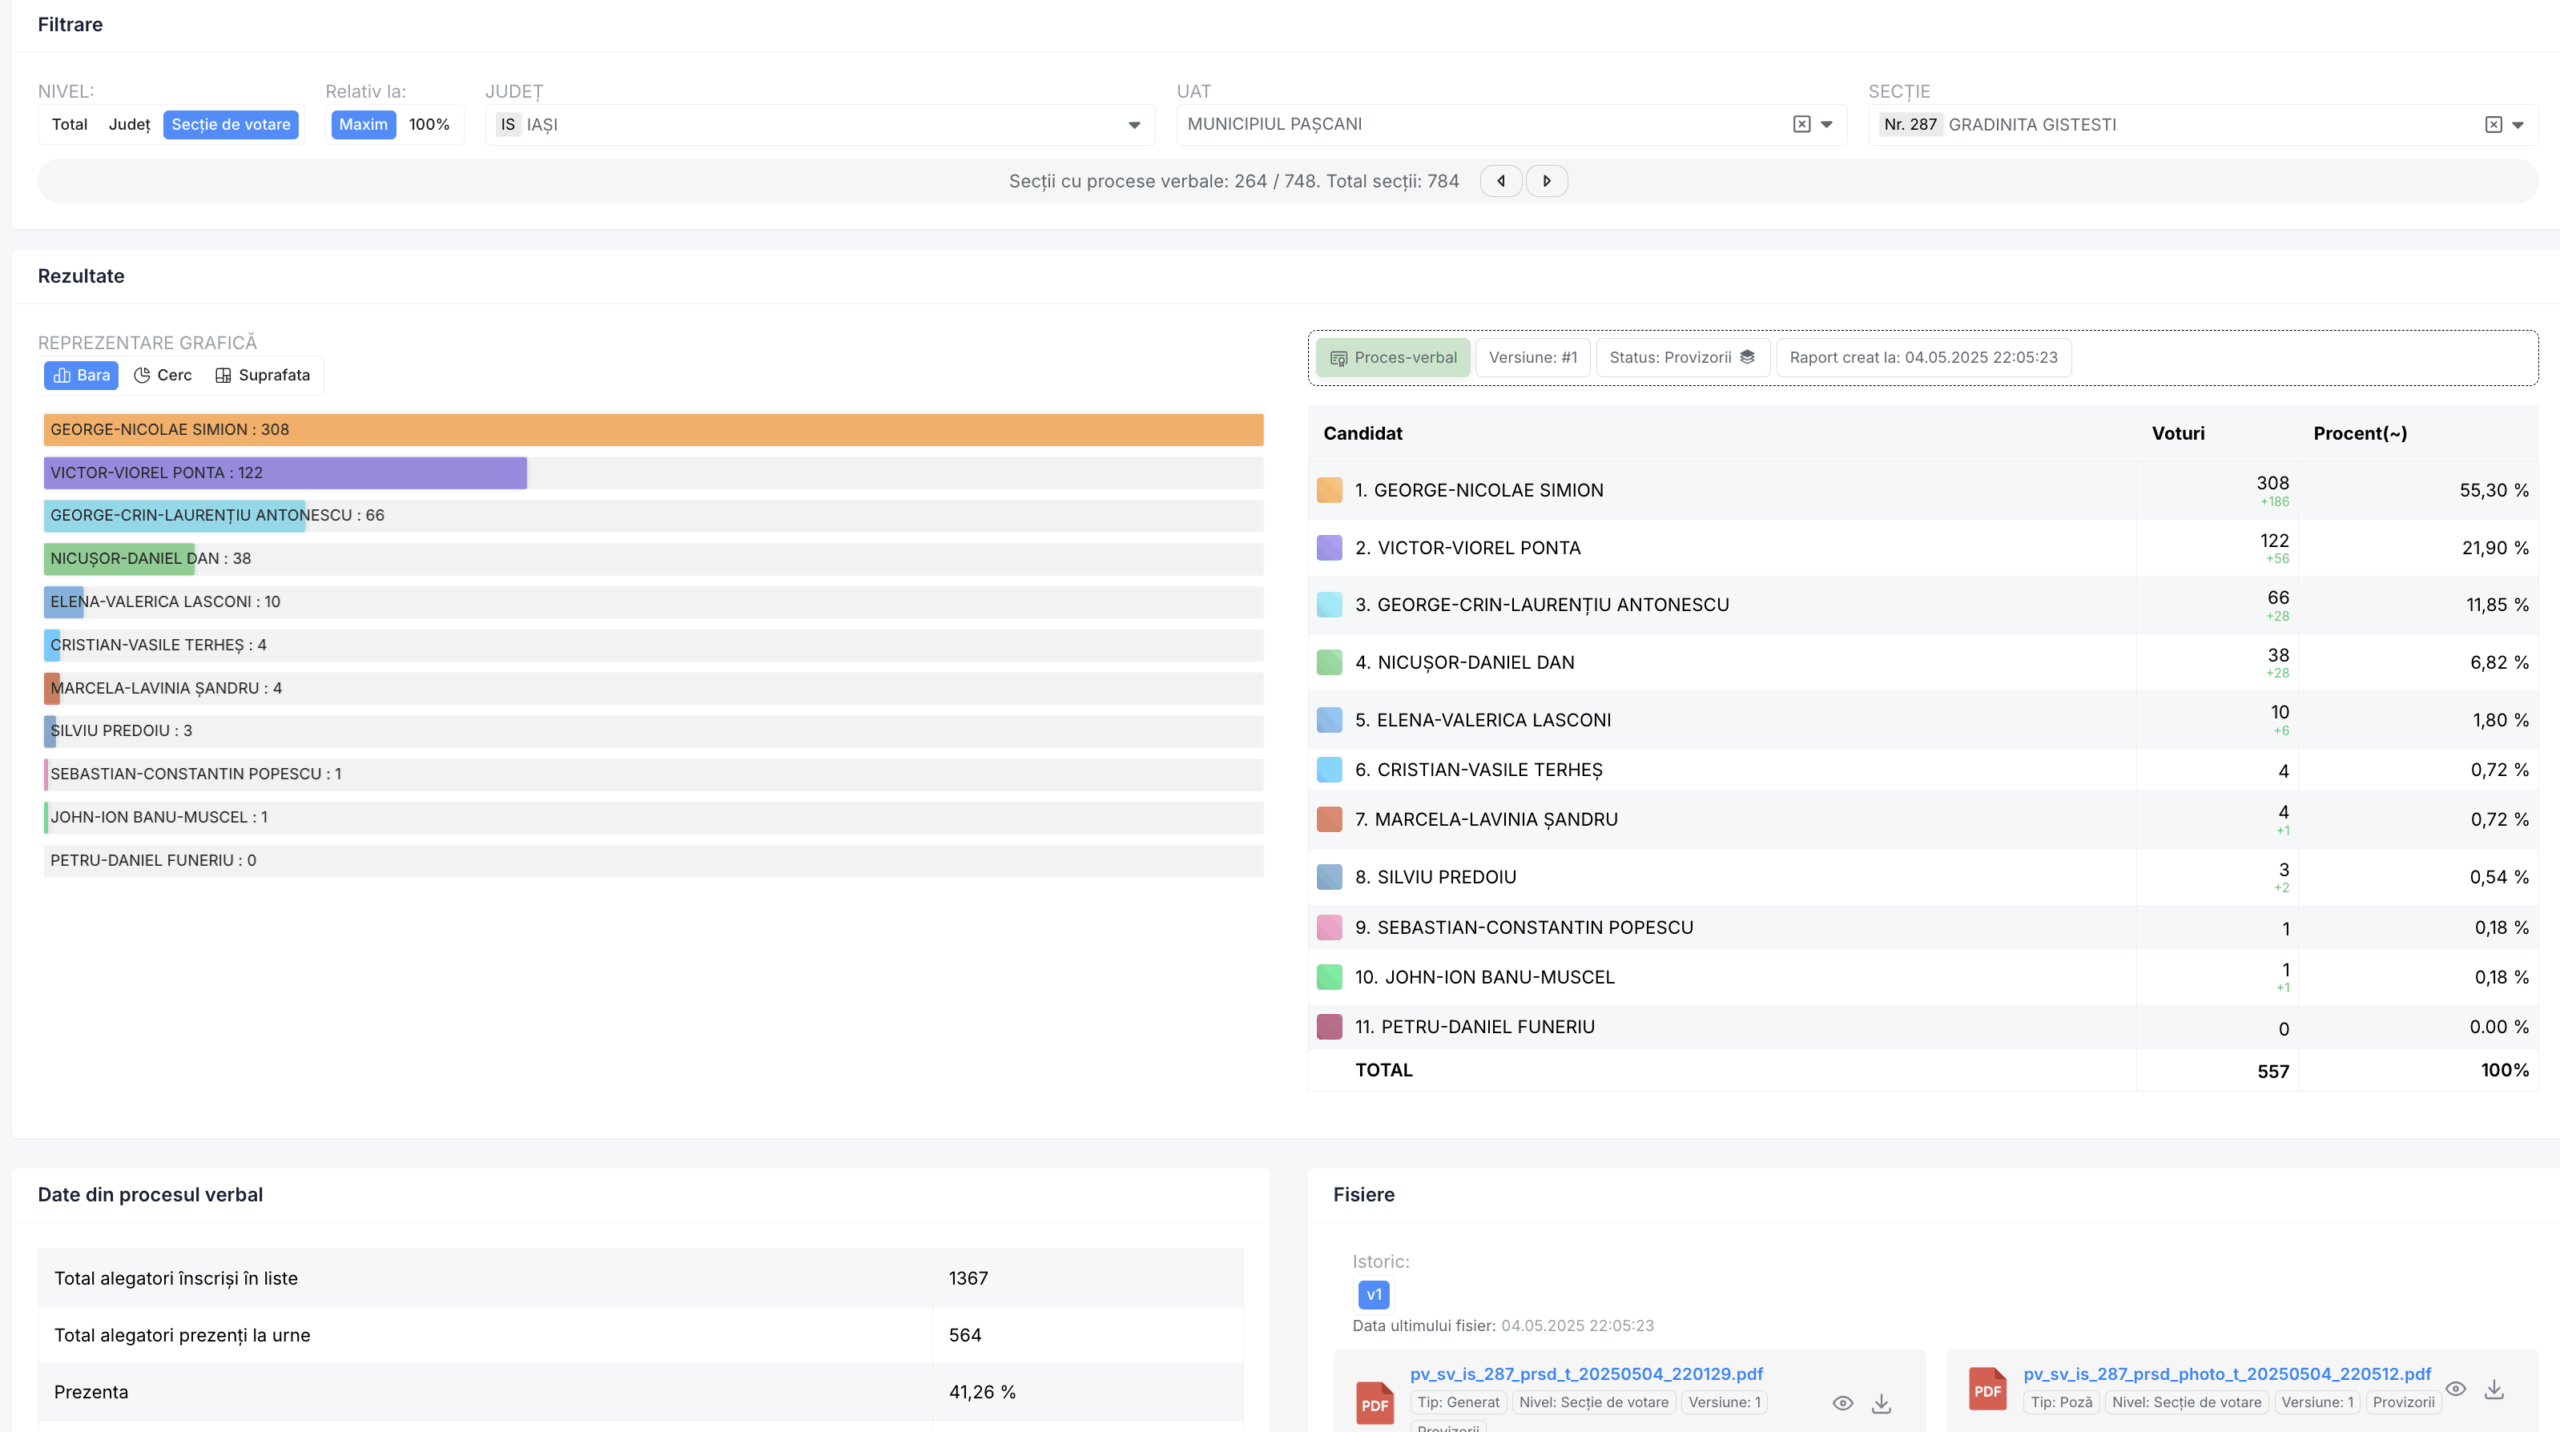Expand the UAT dropdown arrow
The height and width of the screenshot is (1432, 2560).
click(x=1827, y=124)
